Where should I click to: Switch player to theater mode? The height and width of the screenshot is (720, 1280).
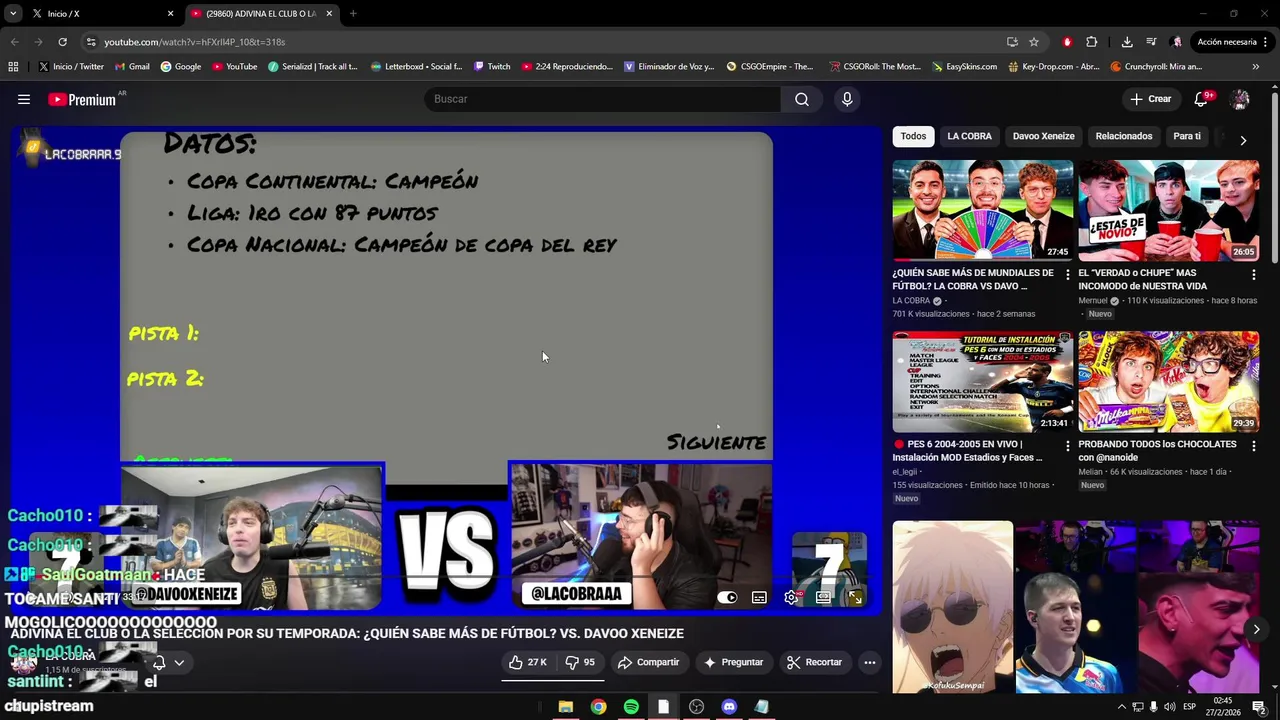click(823, 597)
